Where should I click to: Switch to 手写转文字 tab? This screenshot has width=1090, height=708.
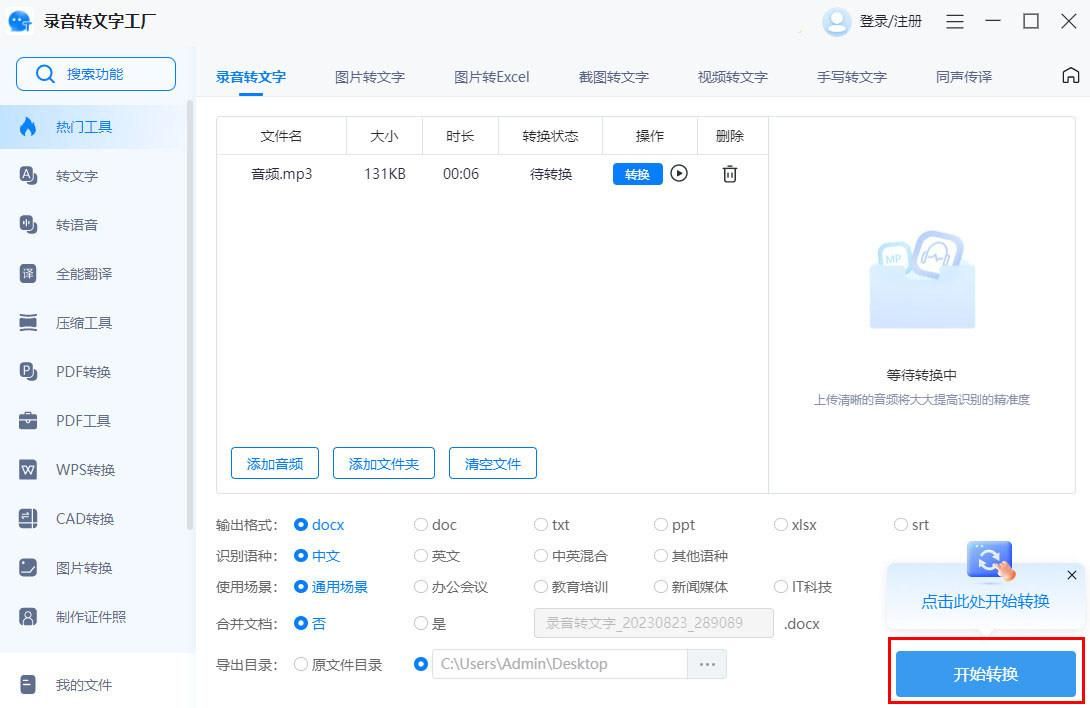tap(852, 77)
